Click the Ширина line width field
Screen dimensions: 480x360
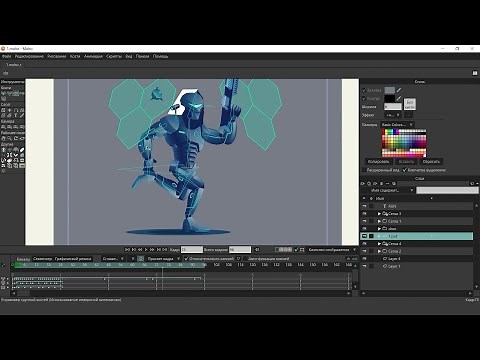click(x=393, y=107)
